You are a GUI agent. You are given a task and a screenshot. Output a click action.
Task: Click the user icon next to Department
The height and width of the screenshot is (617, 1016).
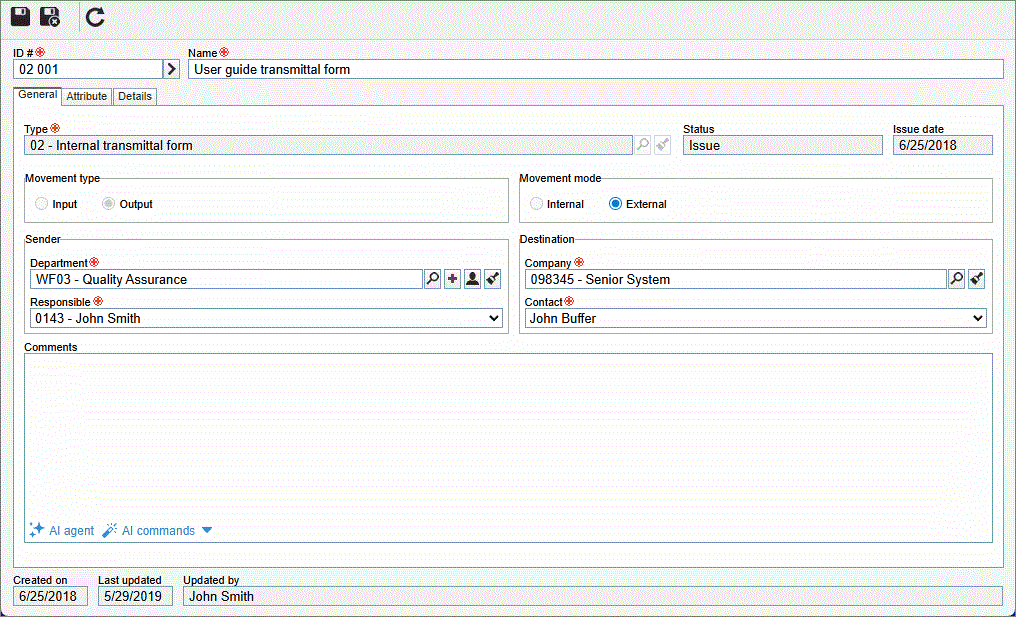pyautogui.click(x=472, y=280)
